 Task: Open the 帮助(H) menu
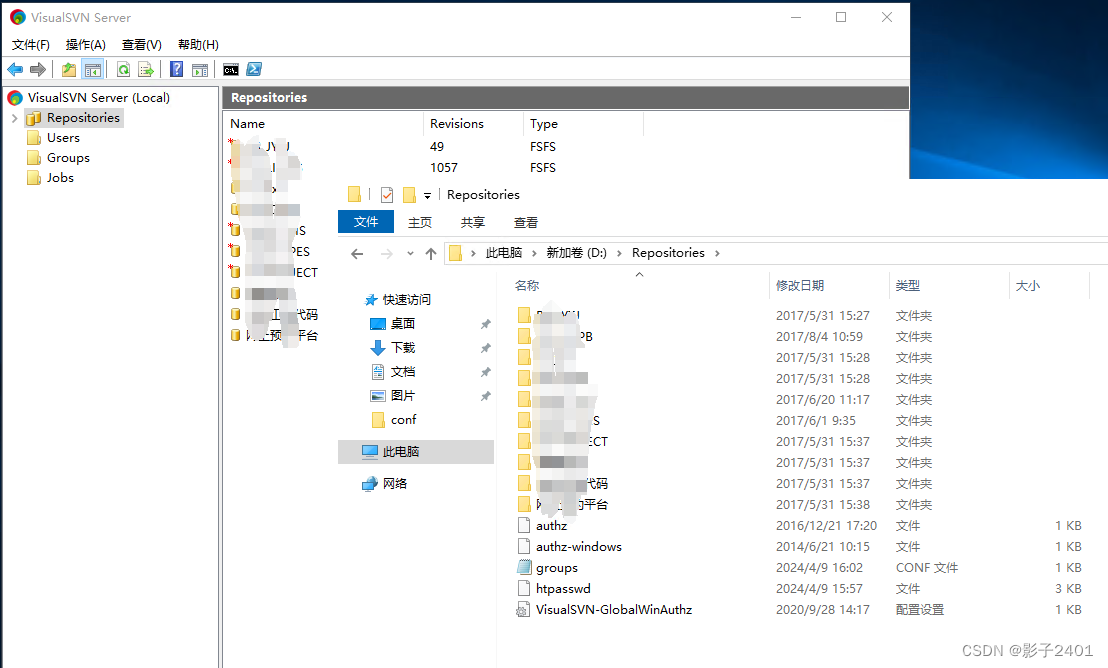click(198, 45)
